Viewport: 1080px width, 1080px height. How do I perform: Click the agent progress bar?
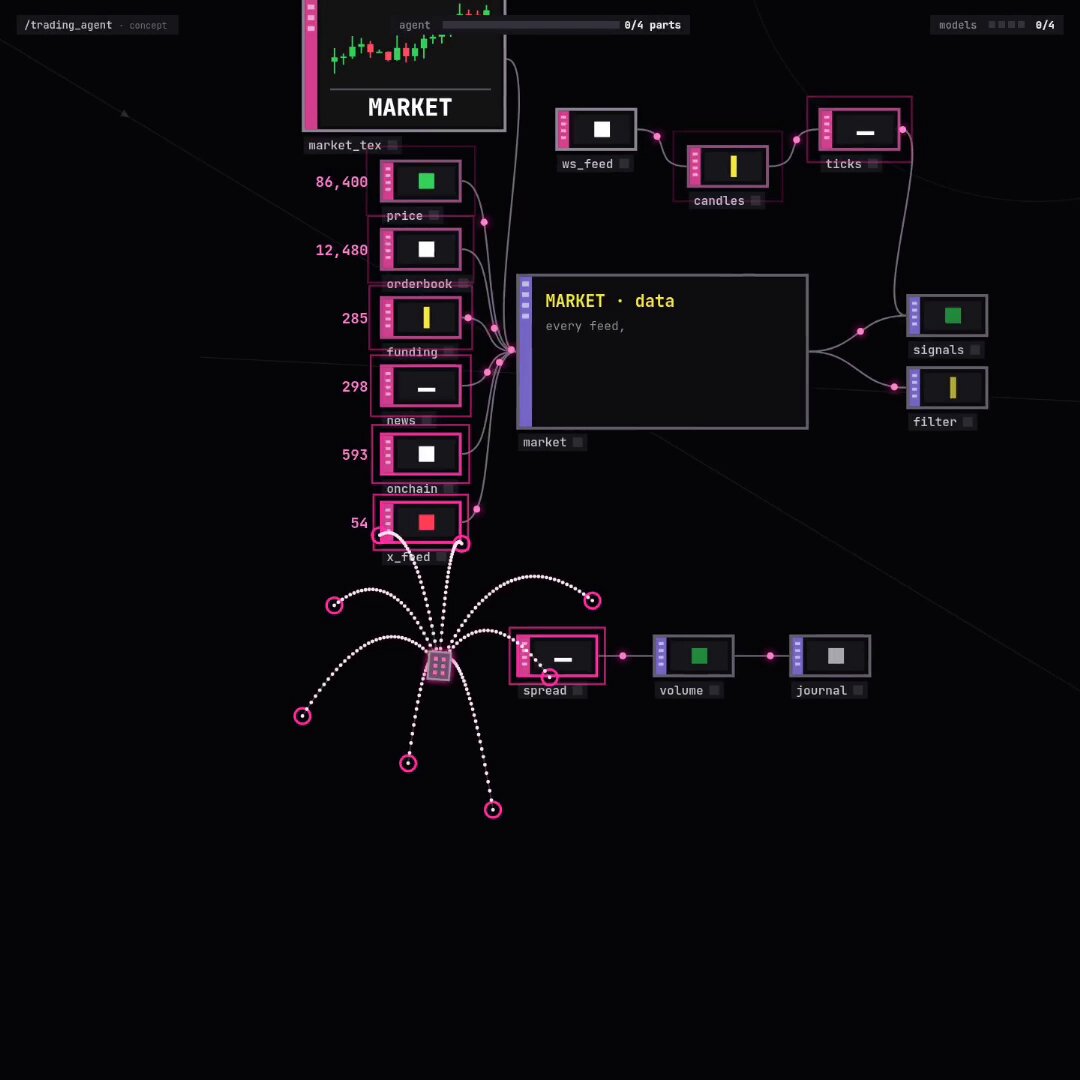point(531,25)
